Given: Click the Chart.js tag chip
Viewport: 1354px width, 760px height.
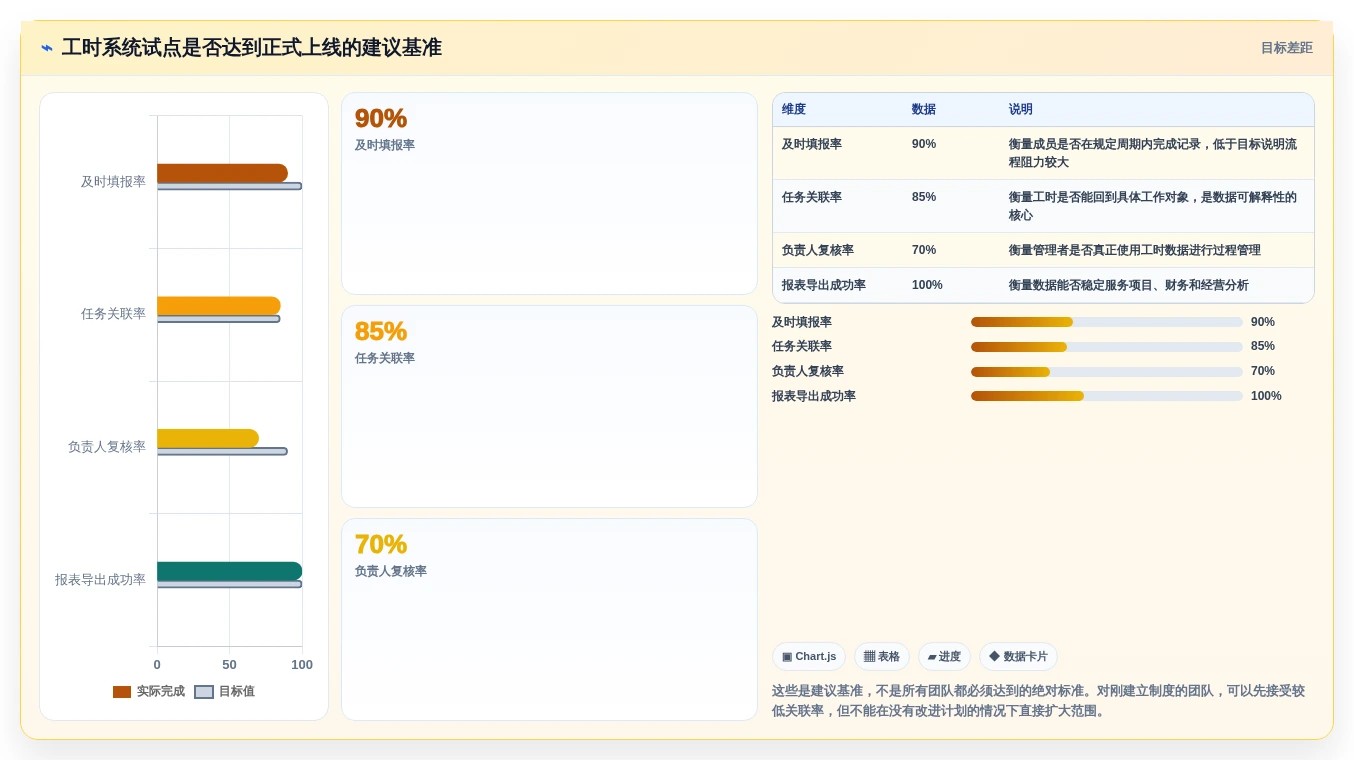Looking at the screenshot, I should pyautogui.click(x=809, y=657).
